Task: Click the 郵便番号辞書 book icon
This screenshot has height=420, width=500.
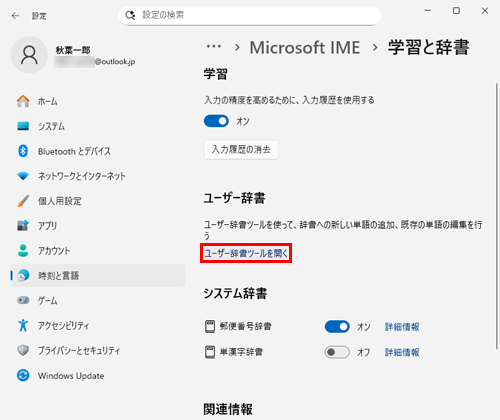Action: [210, 326]
